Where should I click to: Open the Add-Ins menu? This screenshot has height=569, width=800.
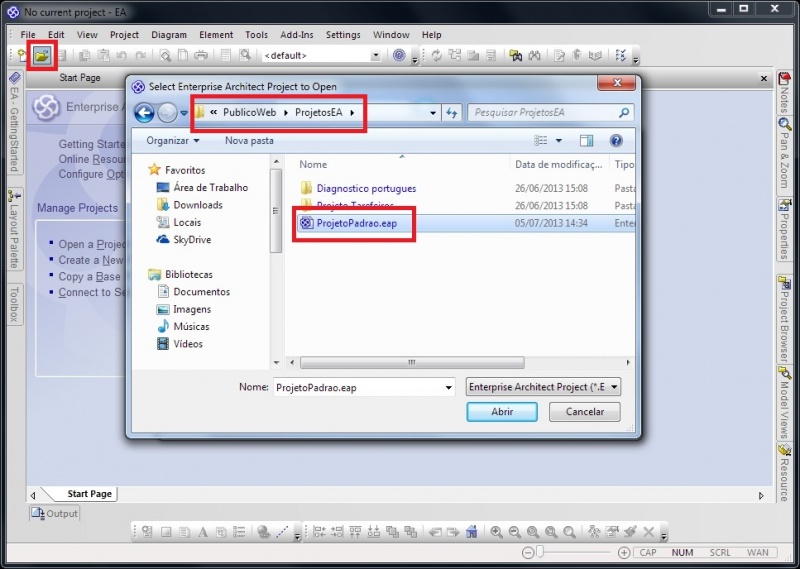coord(296,35)
